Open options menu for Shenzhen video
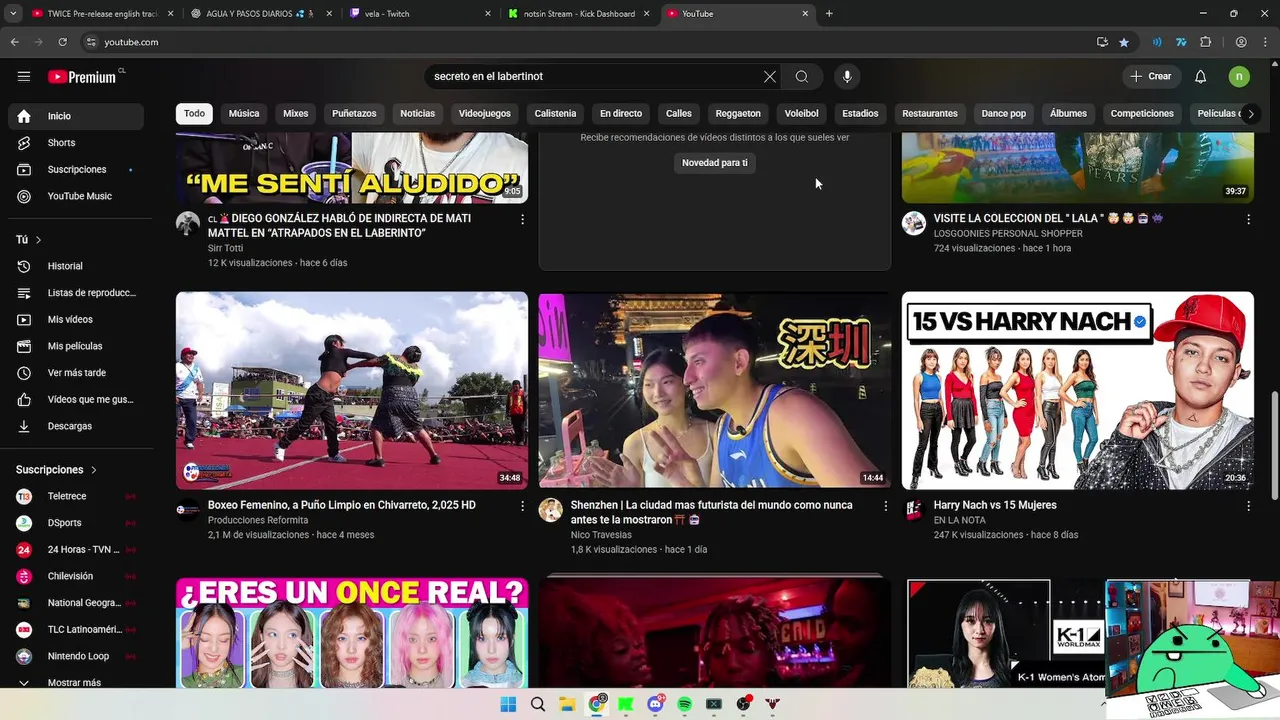The height and width of the screenshot is (720, 1280). point(885,506)
